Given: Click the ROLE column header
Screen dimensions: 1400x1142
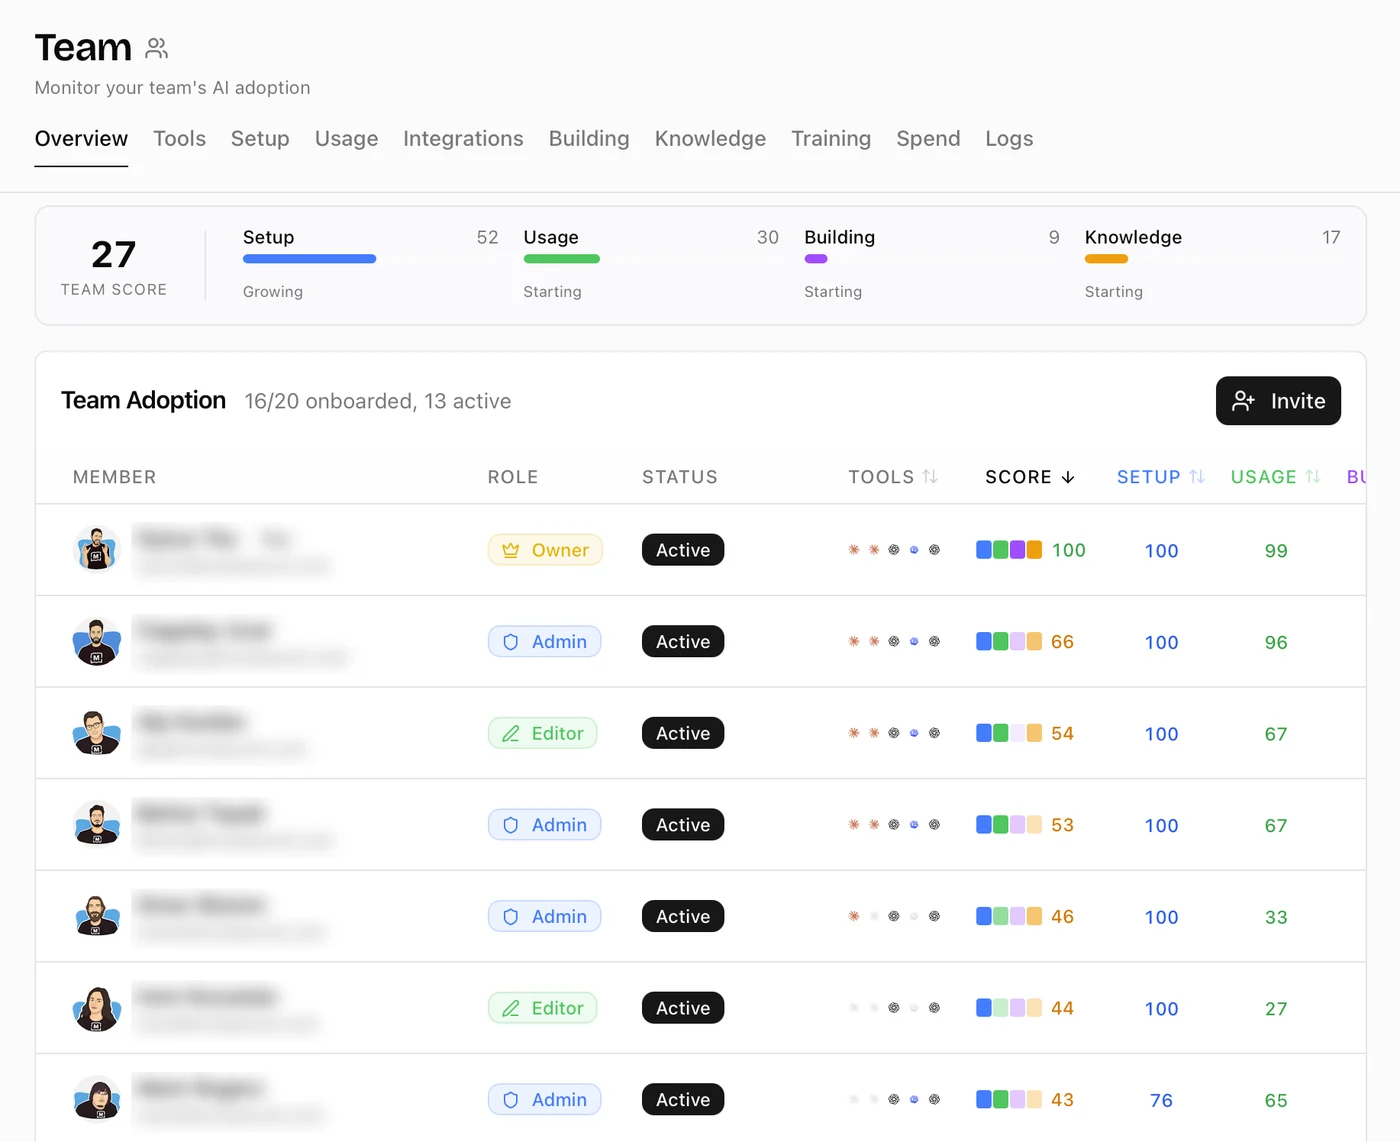Looking at the screenshot, I should tap(513, 477).
